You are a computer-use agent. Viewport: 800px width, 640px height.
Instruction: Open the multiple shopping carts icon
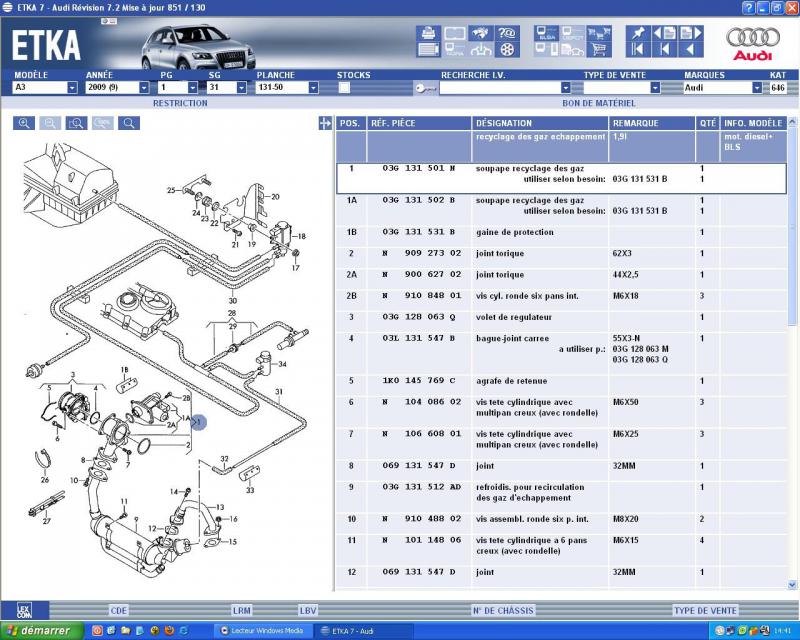pos(599,33)
